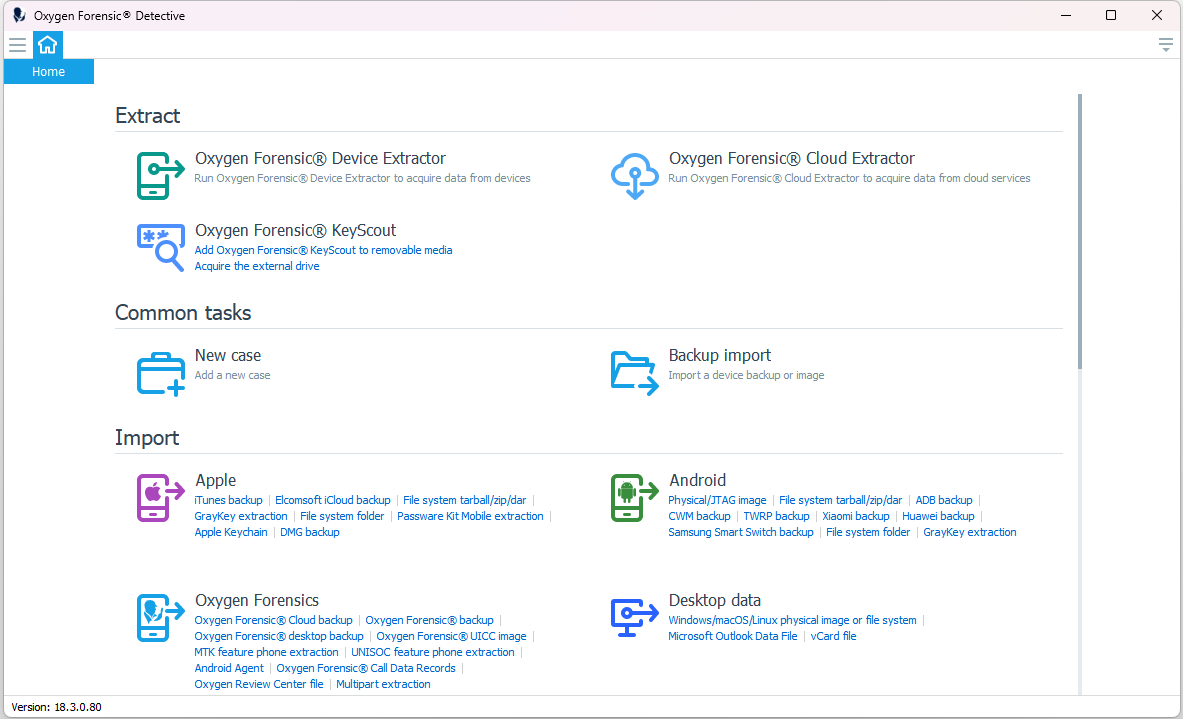The image size is (1183, 719).
Task: Choose Android File system folder import
Action: pyautogui.click(x=868, y=532)
